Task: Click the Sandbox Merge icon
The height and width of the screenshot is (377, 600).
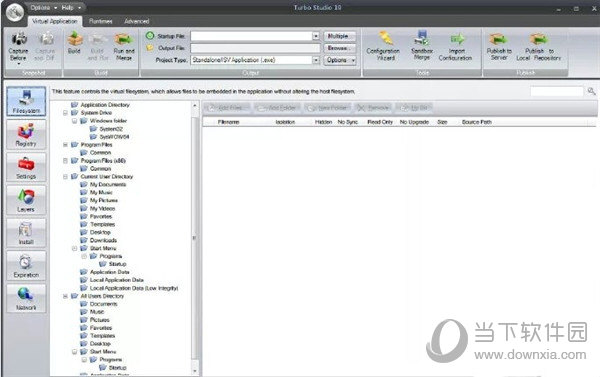Action: tap(422, 38)
